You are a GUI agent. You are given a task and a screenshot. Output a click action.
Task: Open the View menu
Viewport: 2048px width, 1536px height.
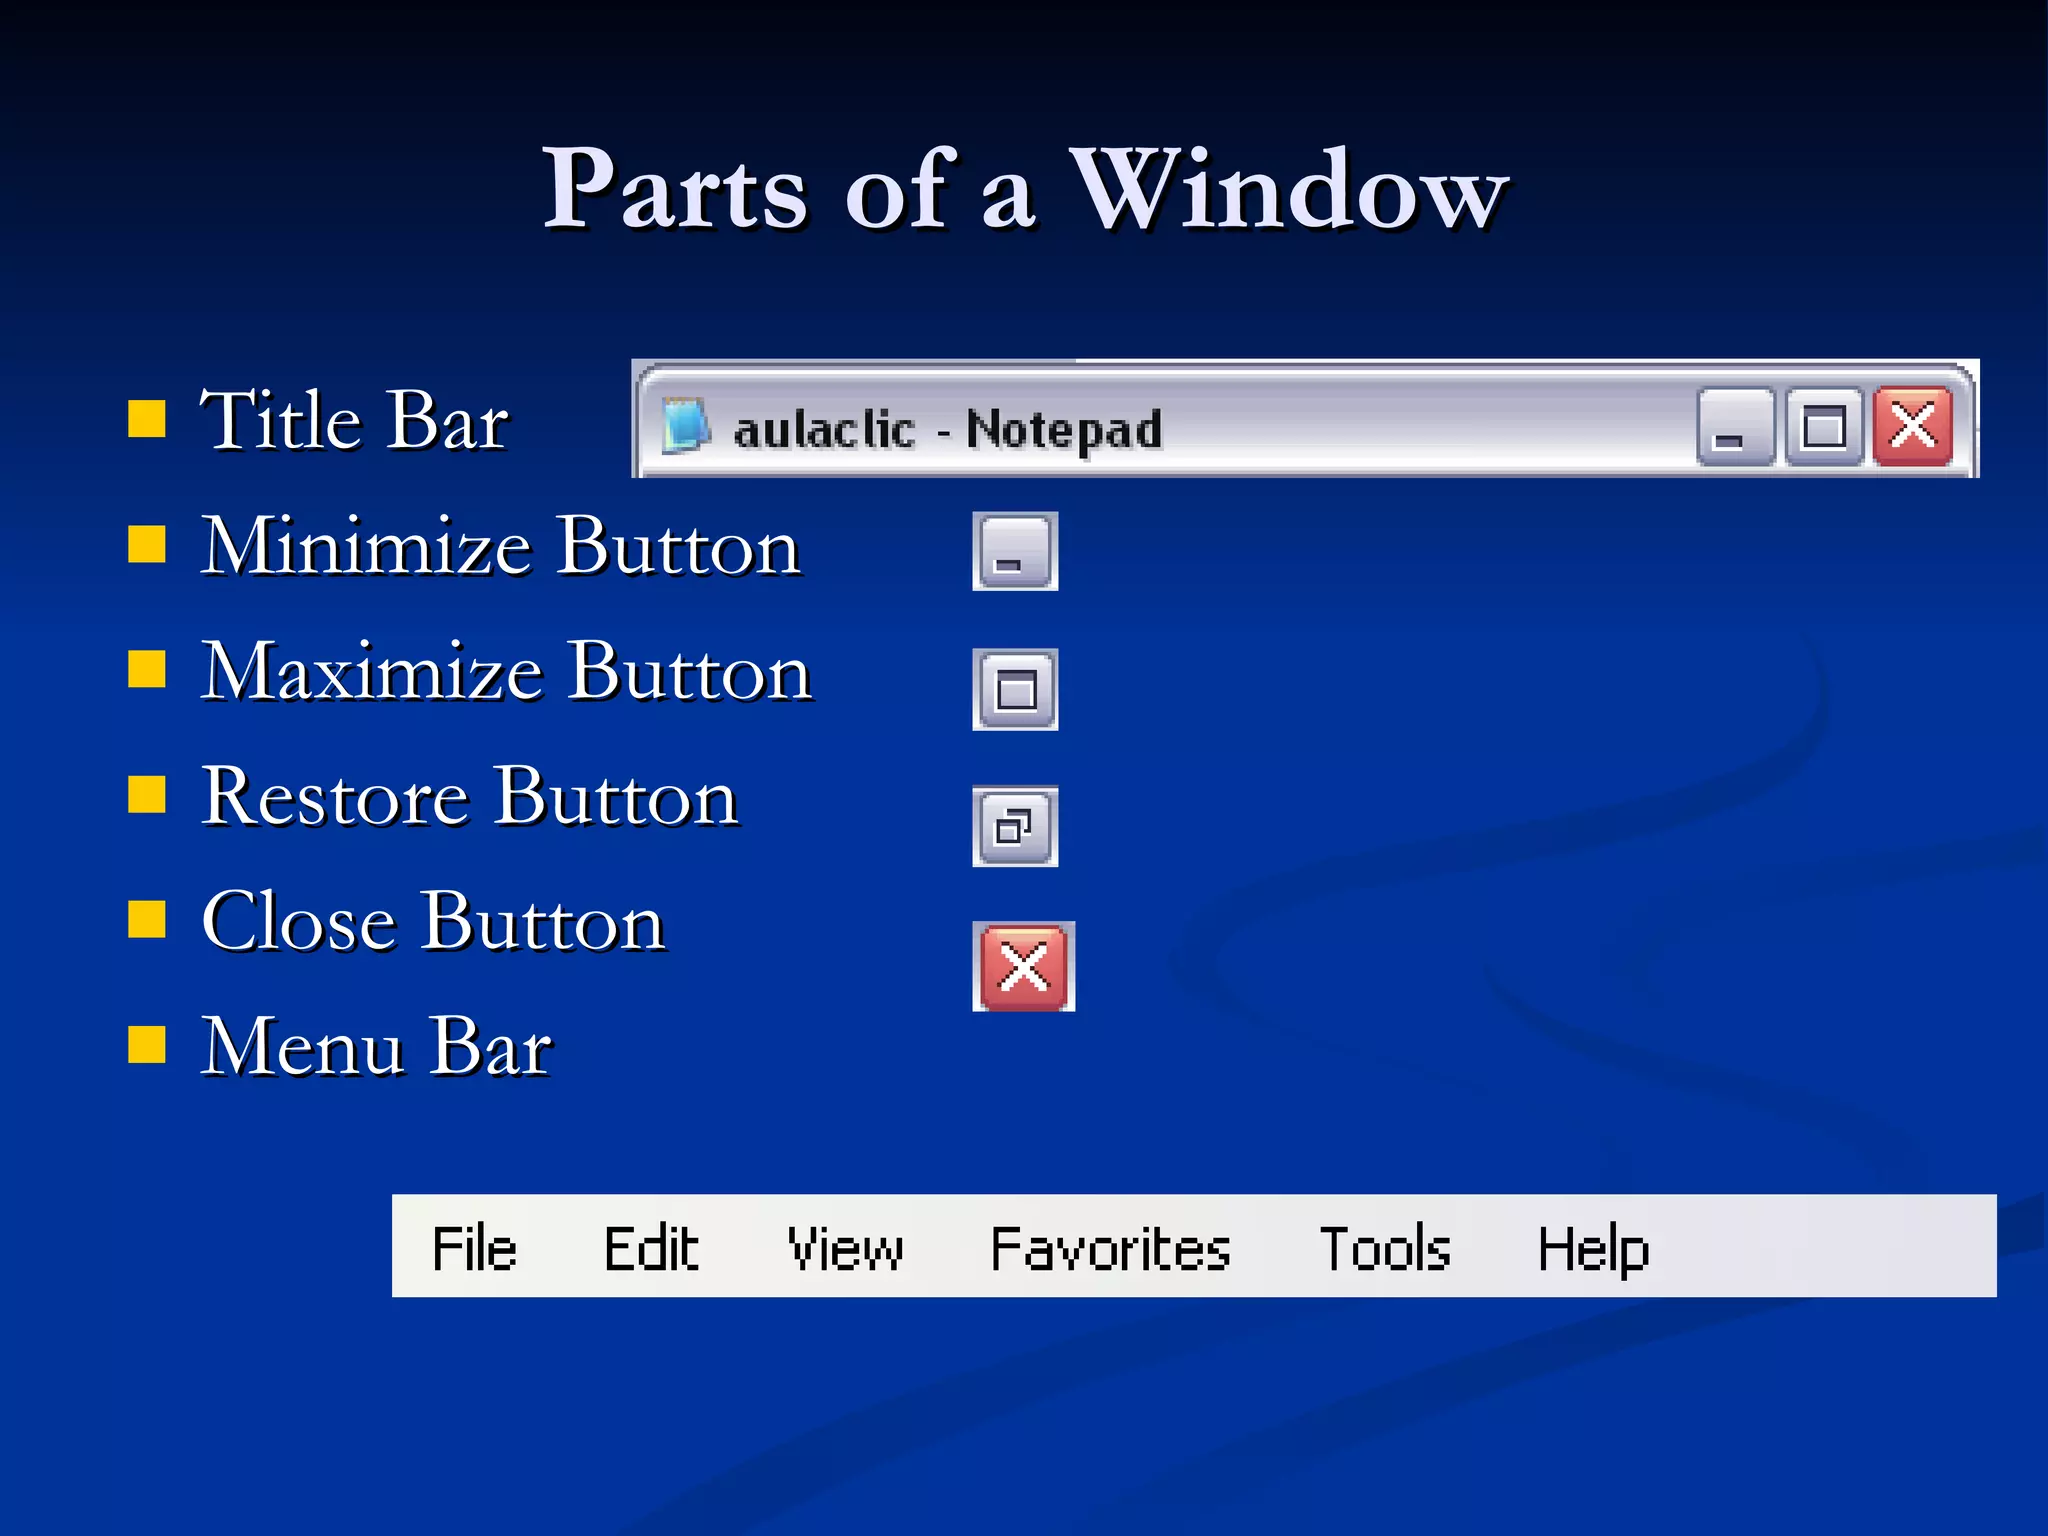coord(845,1248)
